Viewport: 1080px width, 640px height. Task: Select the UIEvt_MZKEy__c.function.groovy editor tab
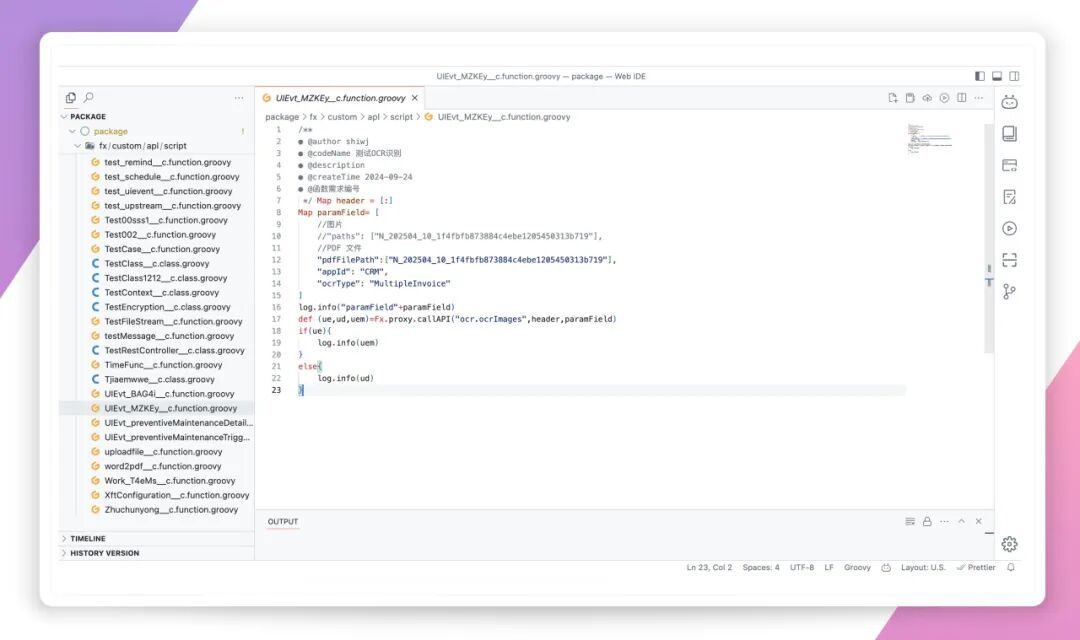point(340,98)
